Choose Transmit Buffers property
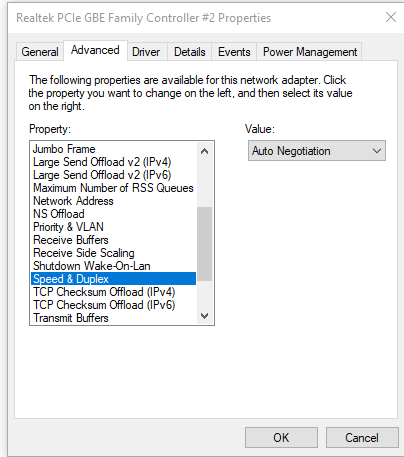 (x=113, y=318)
